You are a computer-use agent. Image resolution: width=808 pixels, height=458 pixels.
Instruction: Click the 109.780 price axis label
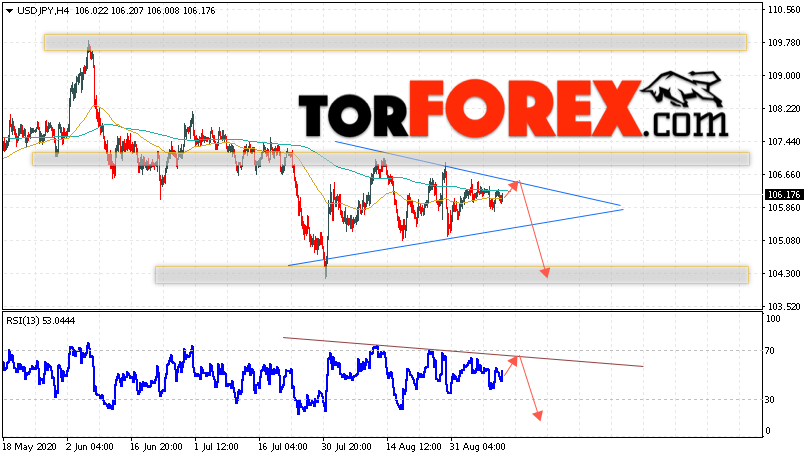pyautogui.click(x=784, y=43)
